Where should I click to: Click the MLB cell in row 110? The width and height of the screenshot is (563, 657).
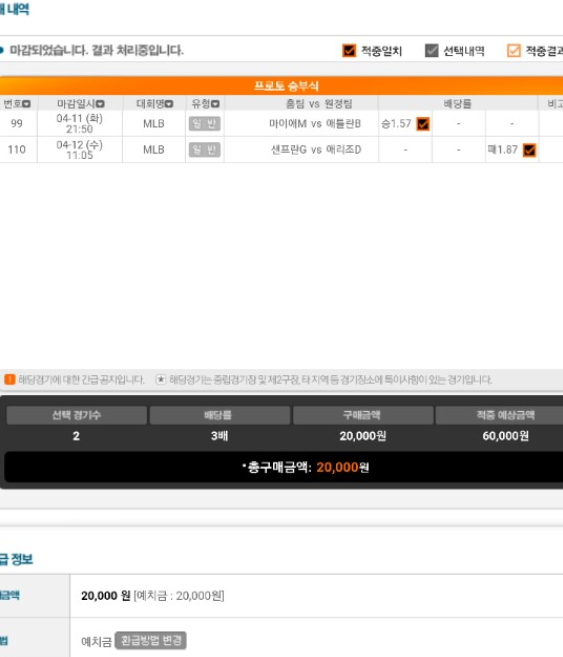154,150
